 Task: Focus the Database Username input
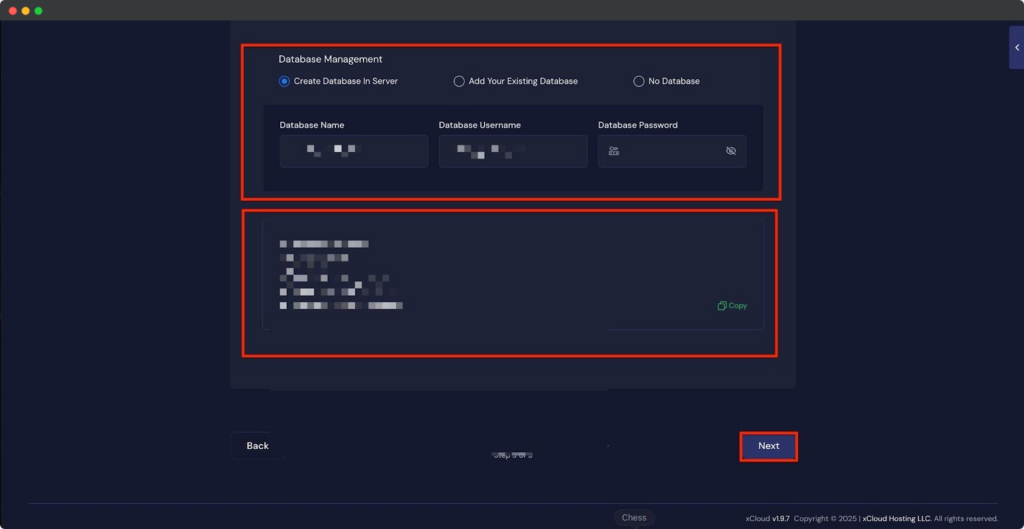pos(512,151)
